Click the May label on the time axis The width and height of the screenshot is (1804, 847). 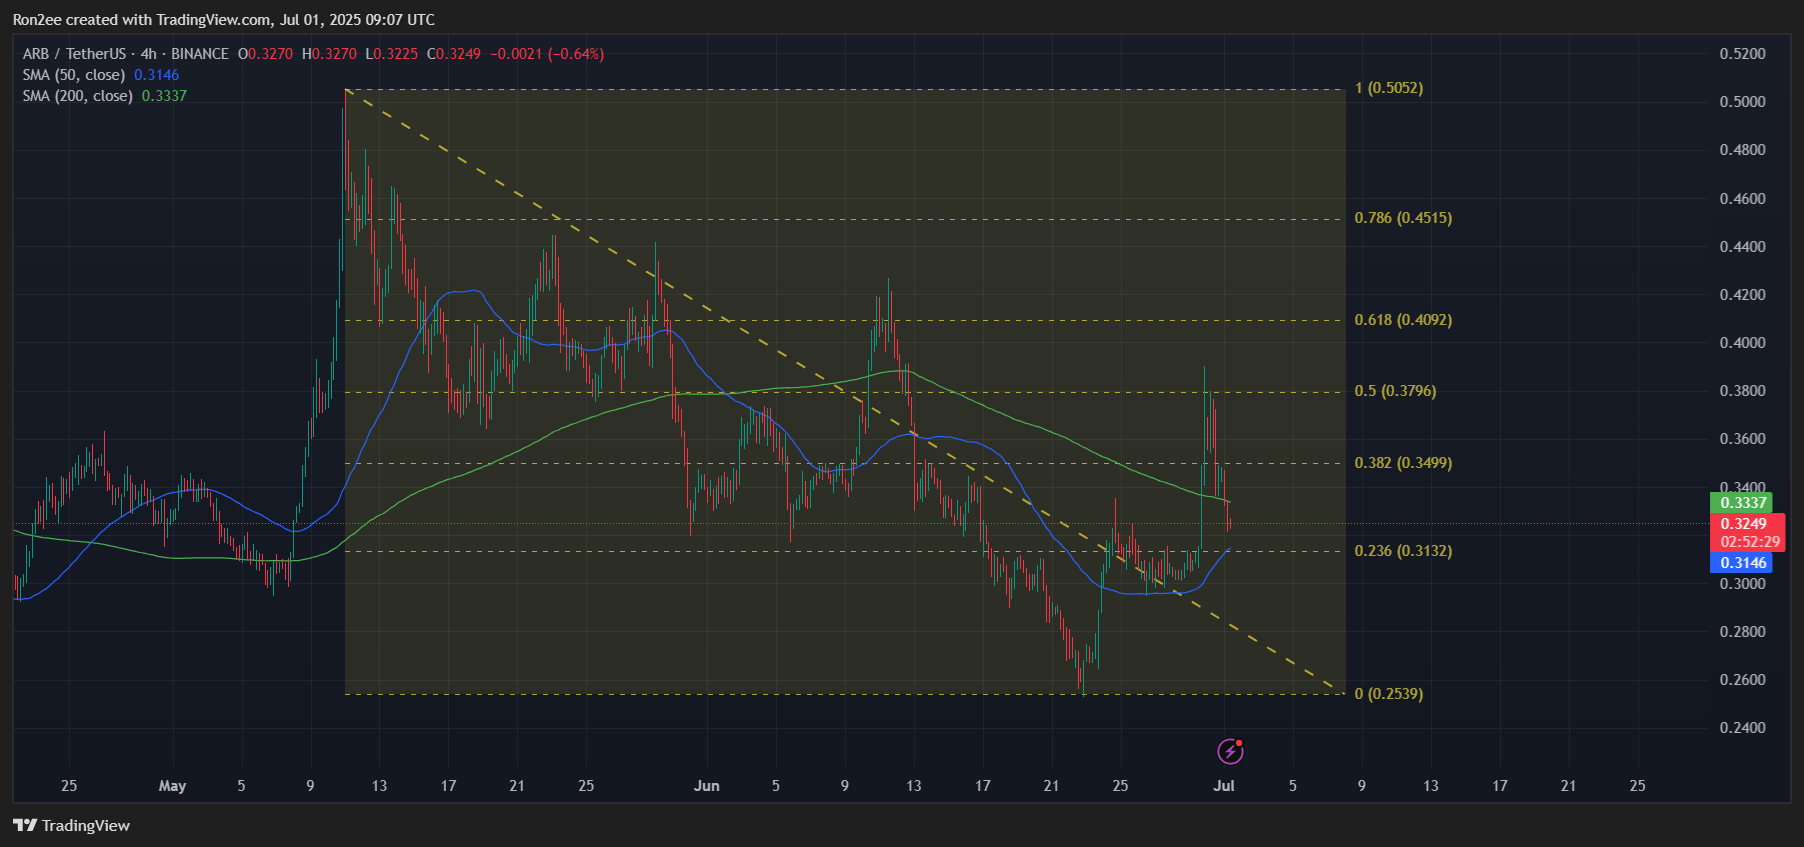172,786
